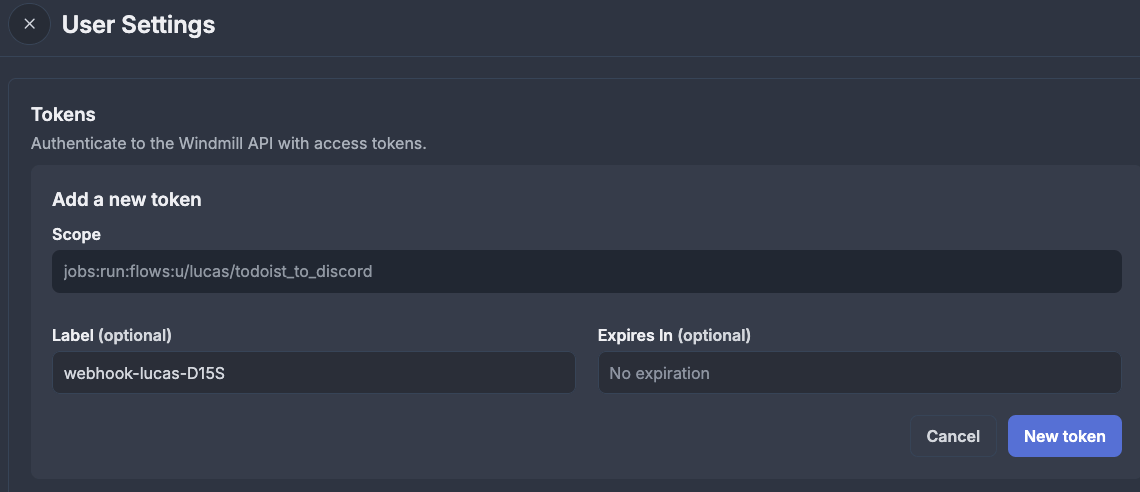
Task: Abort token creation via Cancel
Action: click(953, 436)
